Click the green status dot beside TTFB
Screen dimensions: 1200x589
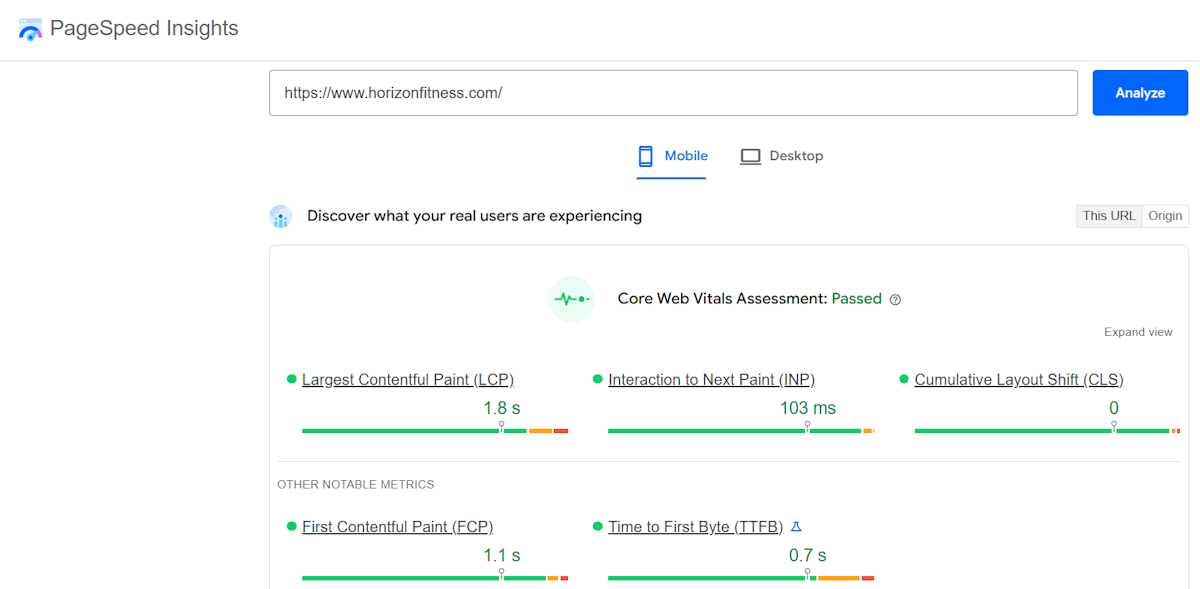pyautogui.click(x=598, y=527)
